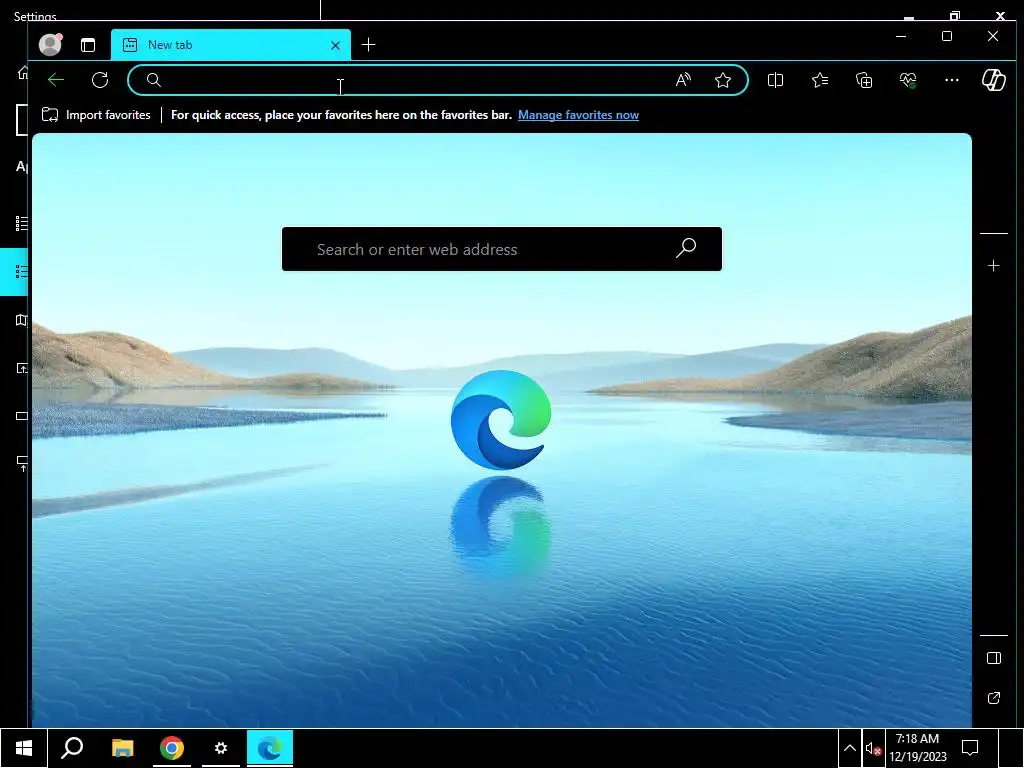Click the Edge taskbar icon

point(270,748)
